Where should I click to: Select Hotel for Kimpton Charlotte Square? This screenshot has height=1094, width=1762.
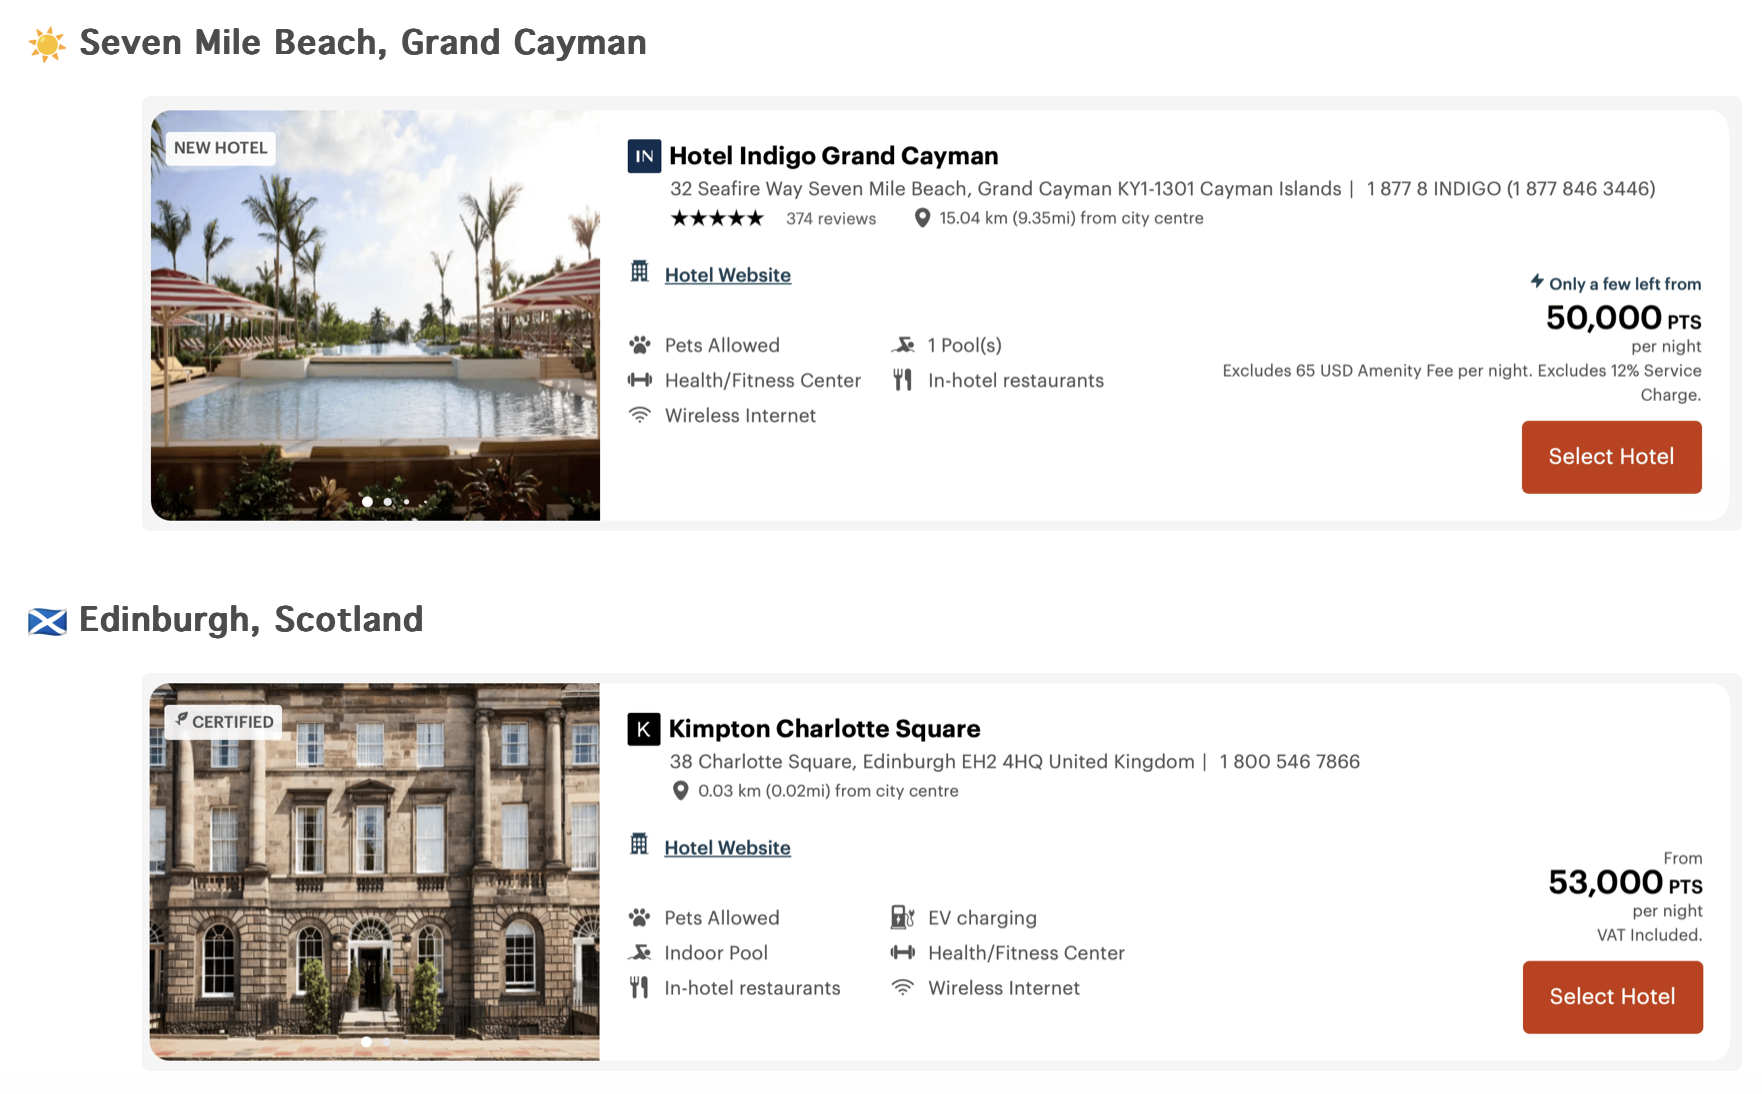pyautogui.click(x=1613, y=997)
